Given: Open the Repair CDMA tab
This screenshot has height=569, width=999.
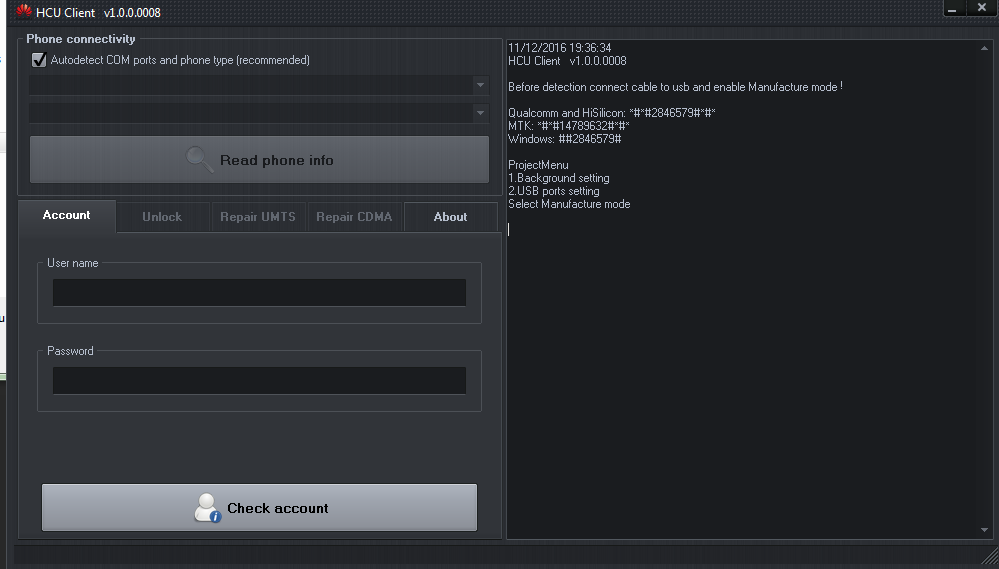Looking at the screenshot, I should [x=354, y=217].
